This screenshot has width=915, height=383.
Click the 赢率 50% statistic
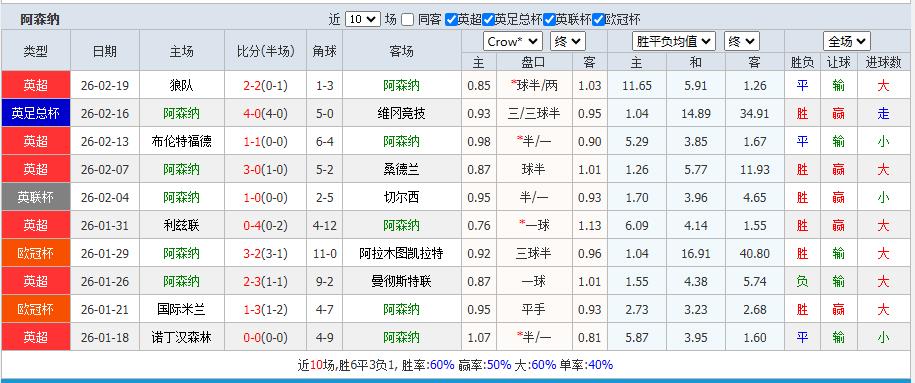click(x=484, y=365)
